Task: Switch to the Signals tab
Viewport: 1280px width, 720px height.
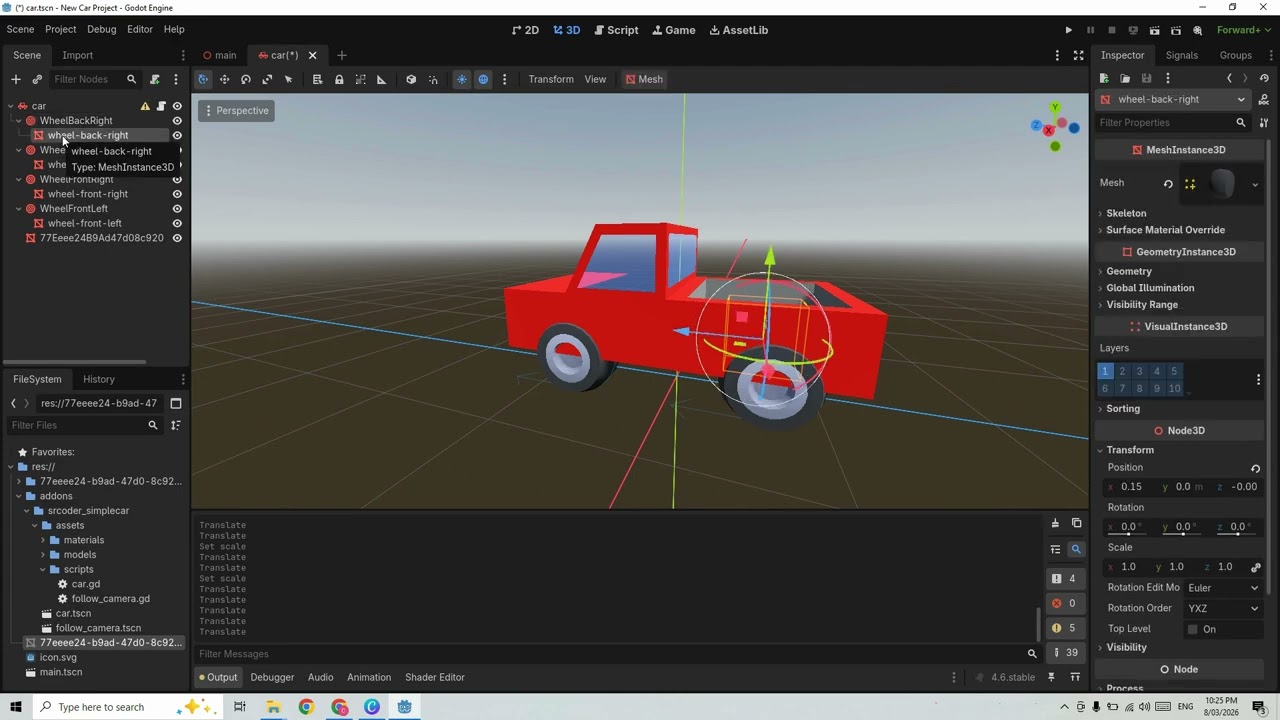Action: (1181, 55)
